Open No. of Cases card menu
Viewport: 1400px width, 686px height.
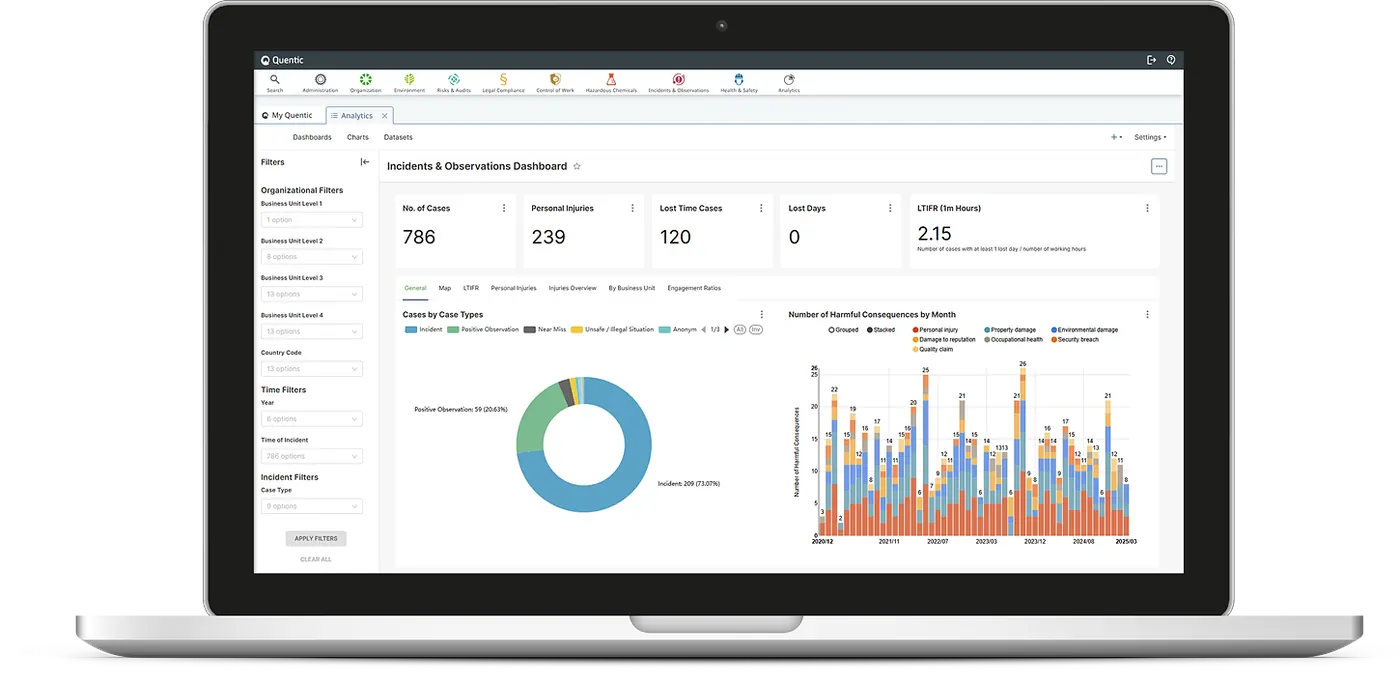point(503,208)
